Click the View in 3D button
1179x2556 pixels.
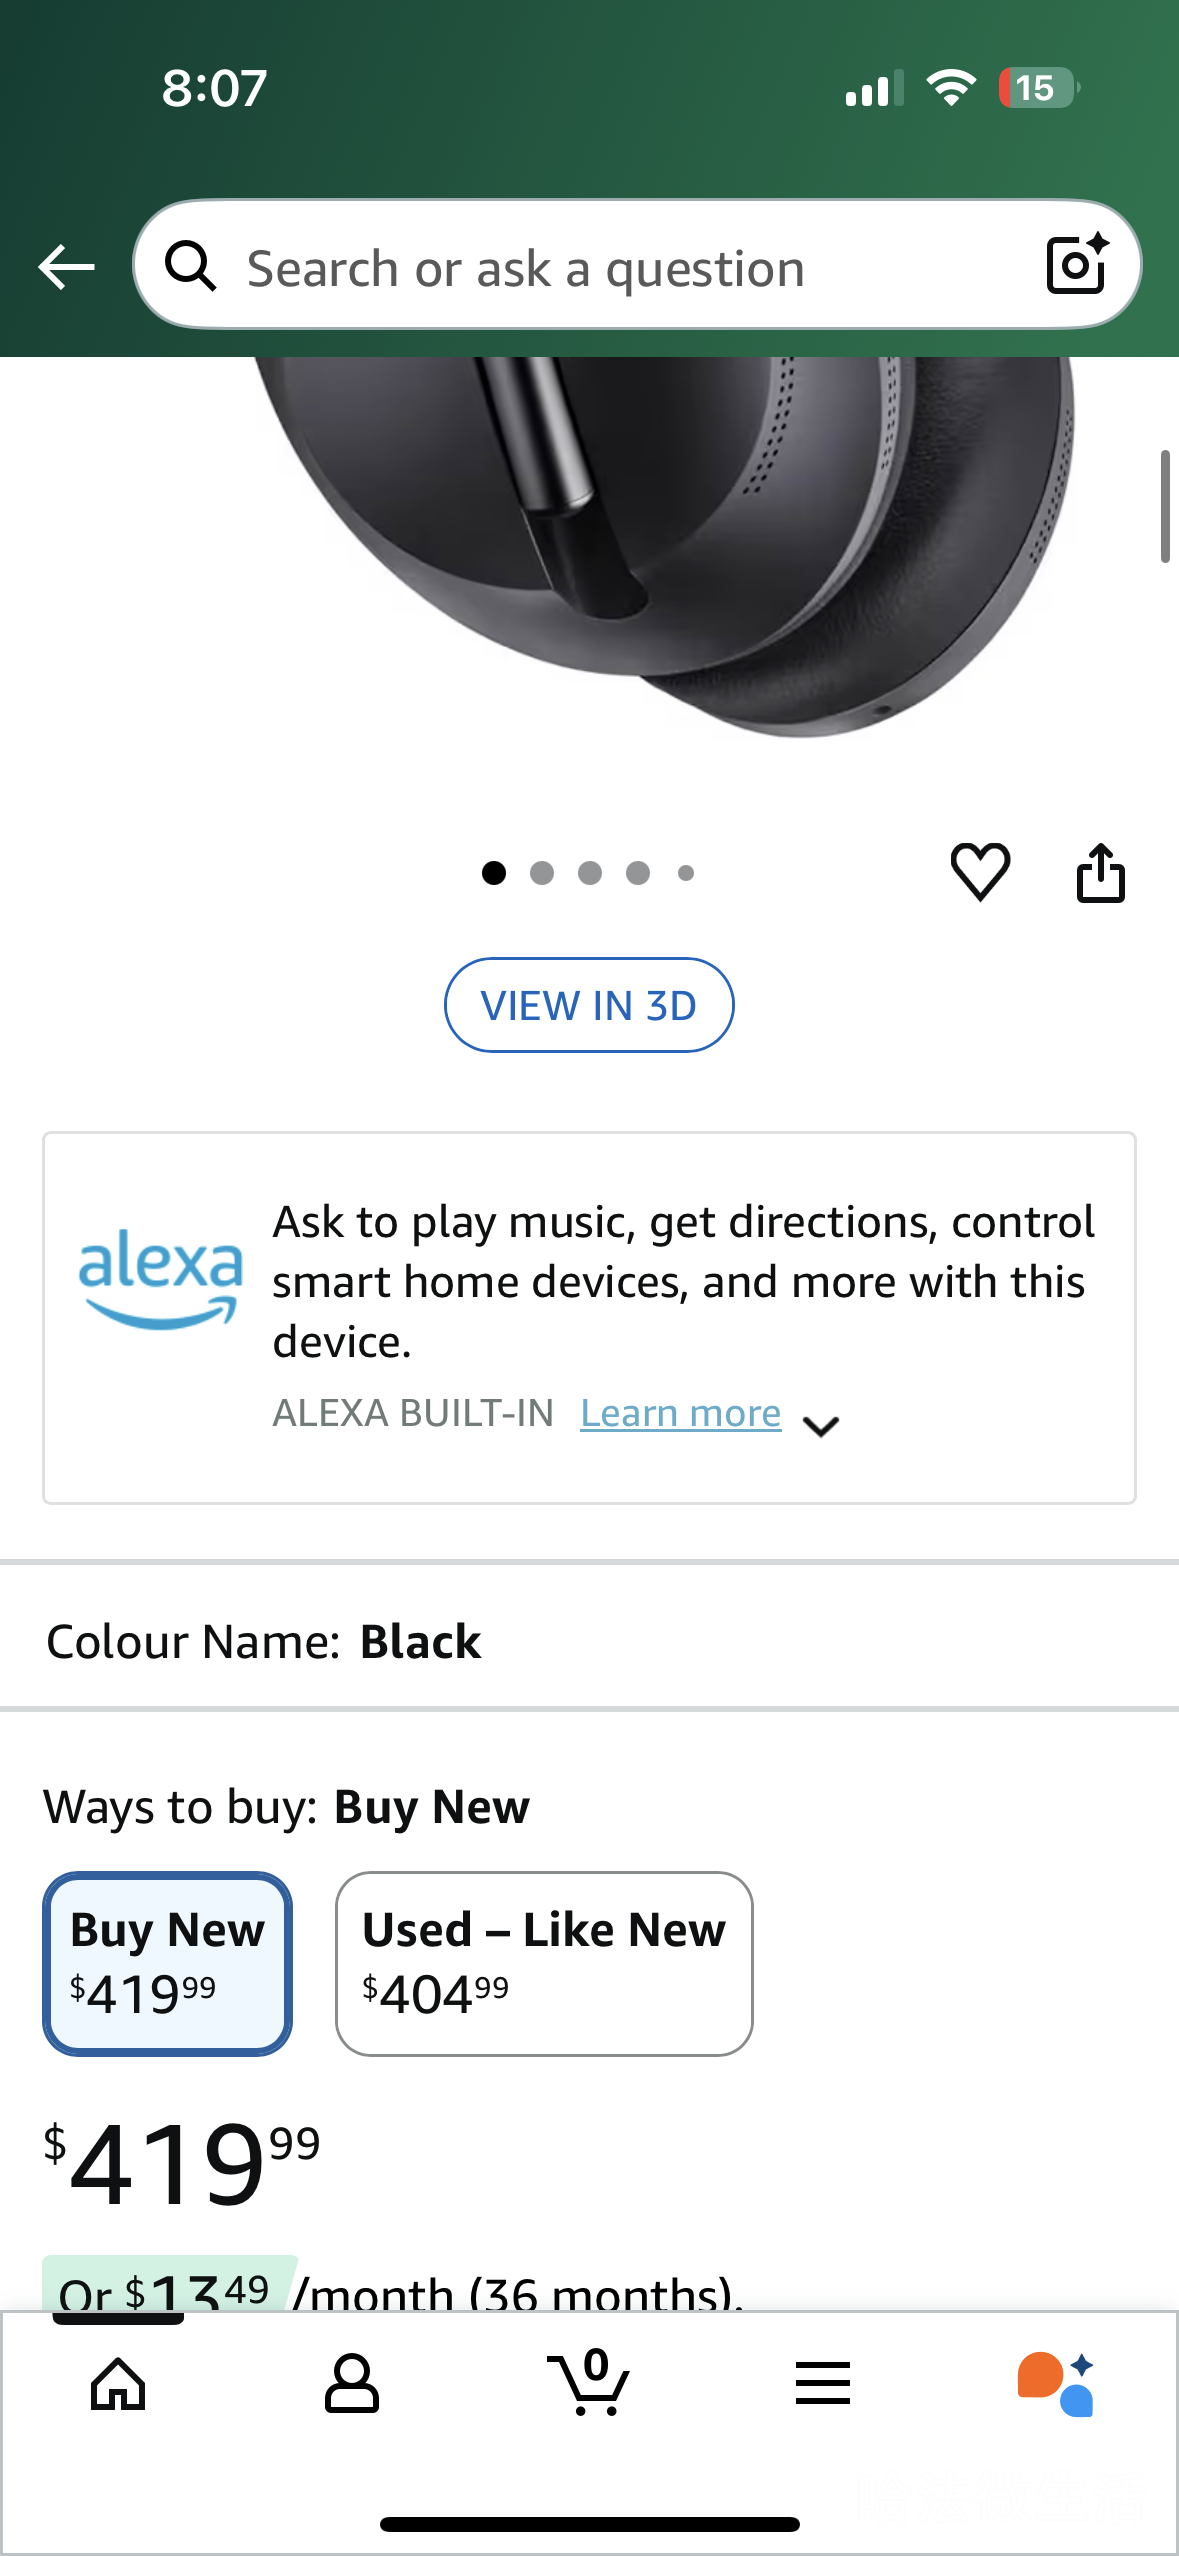589,1005
